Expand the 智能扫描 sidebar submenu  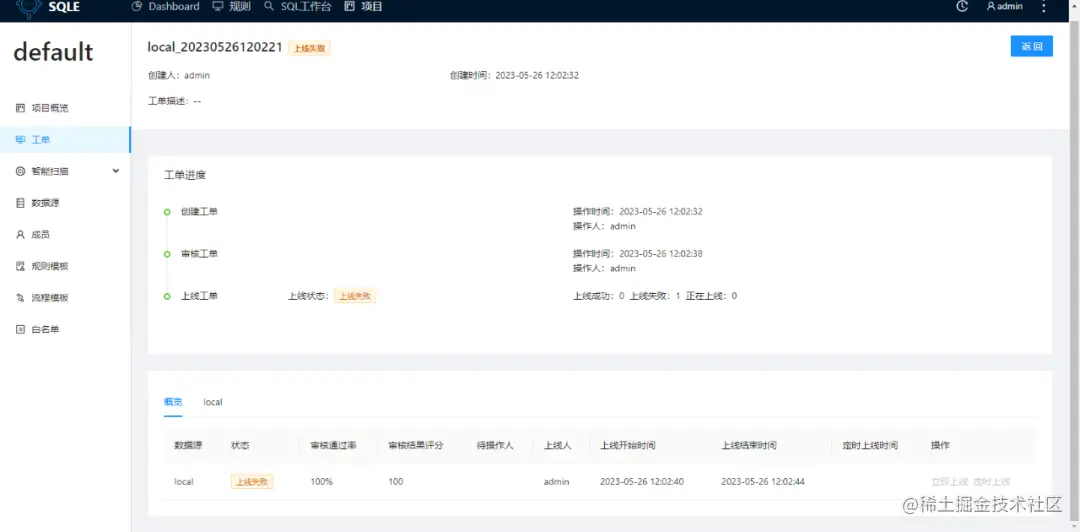pos(65,172)
